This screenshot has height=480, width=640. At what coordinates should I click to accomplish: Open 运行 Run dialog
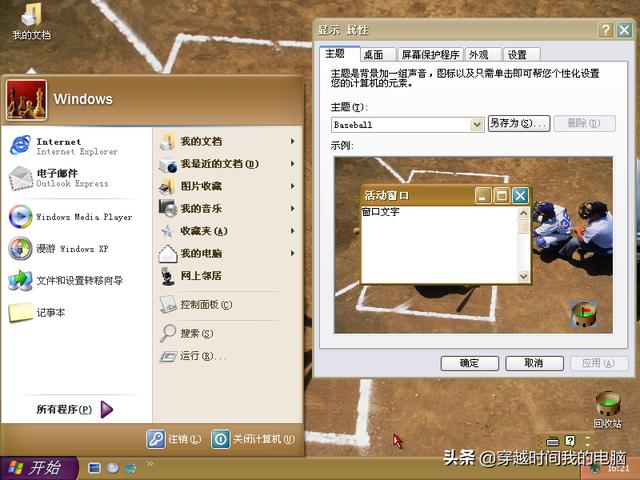pyautogui.click(x=192, y=356)
